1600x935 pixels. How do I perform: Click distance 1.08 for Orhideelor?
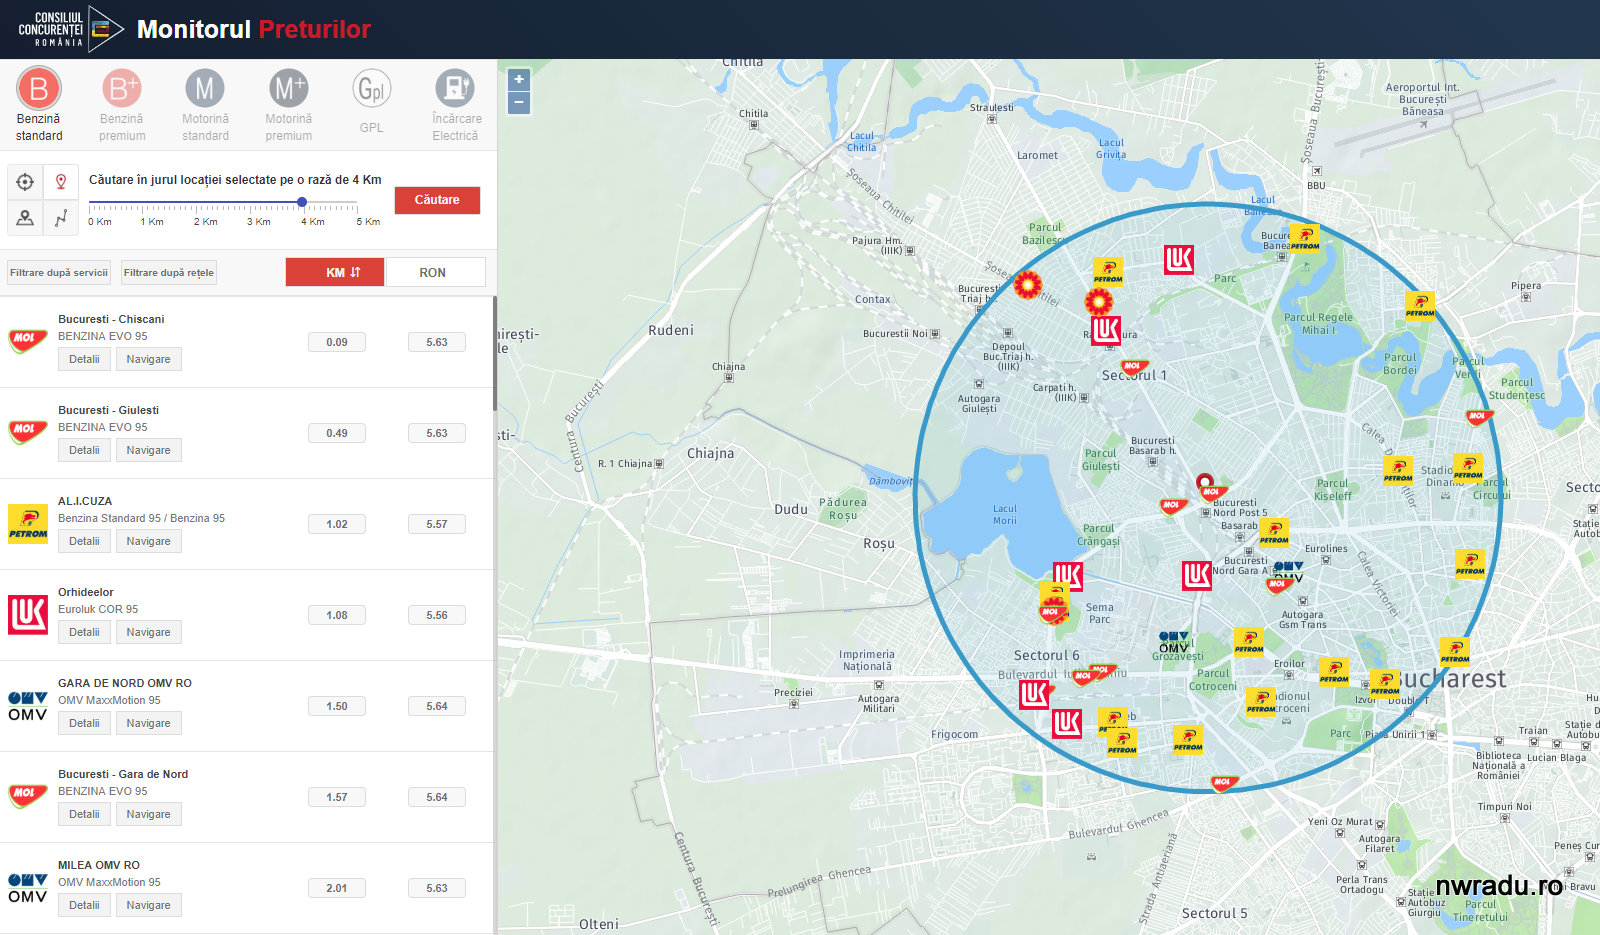click(x=337, y=615)
